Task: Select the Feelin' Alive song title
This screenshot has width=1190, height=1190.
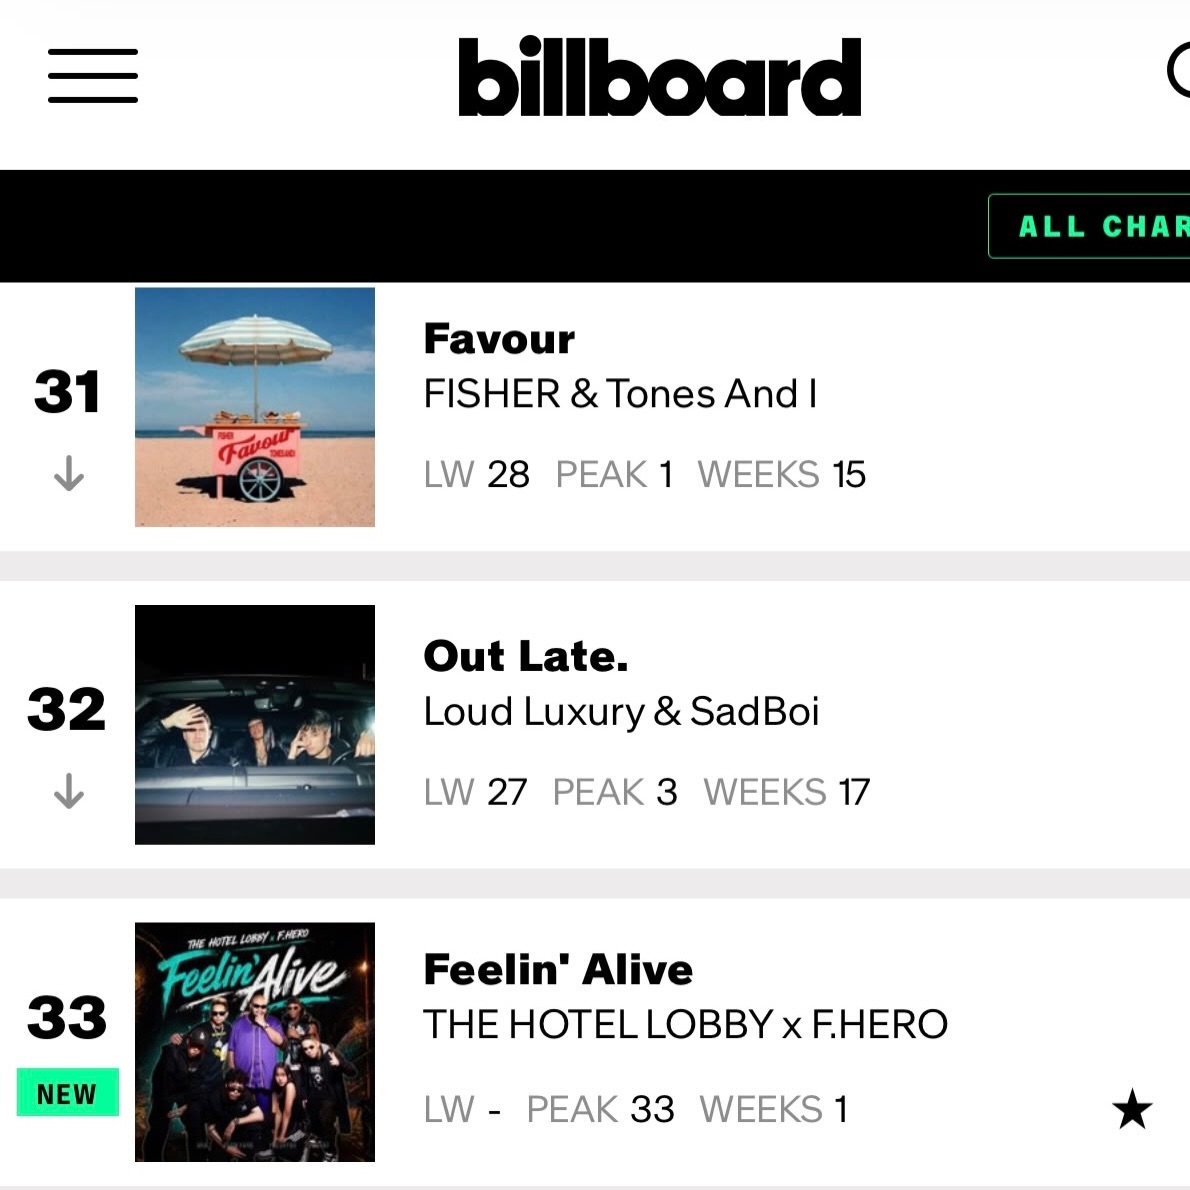Action: click(x=559, y=969)
